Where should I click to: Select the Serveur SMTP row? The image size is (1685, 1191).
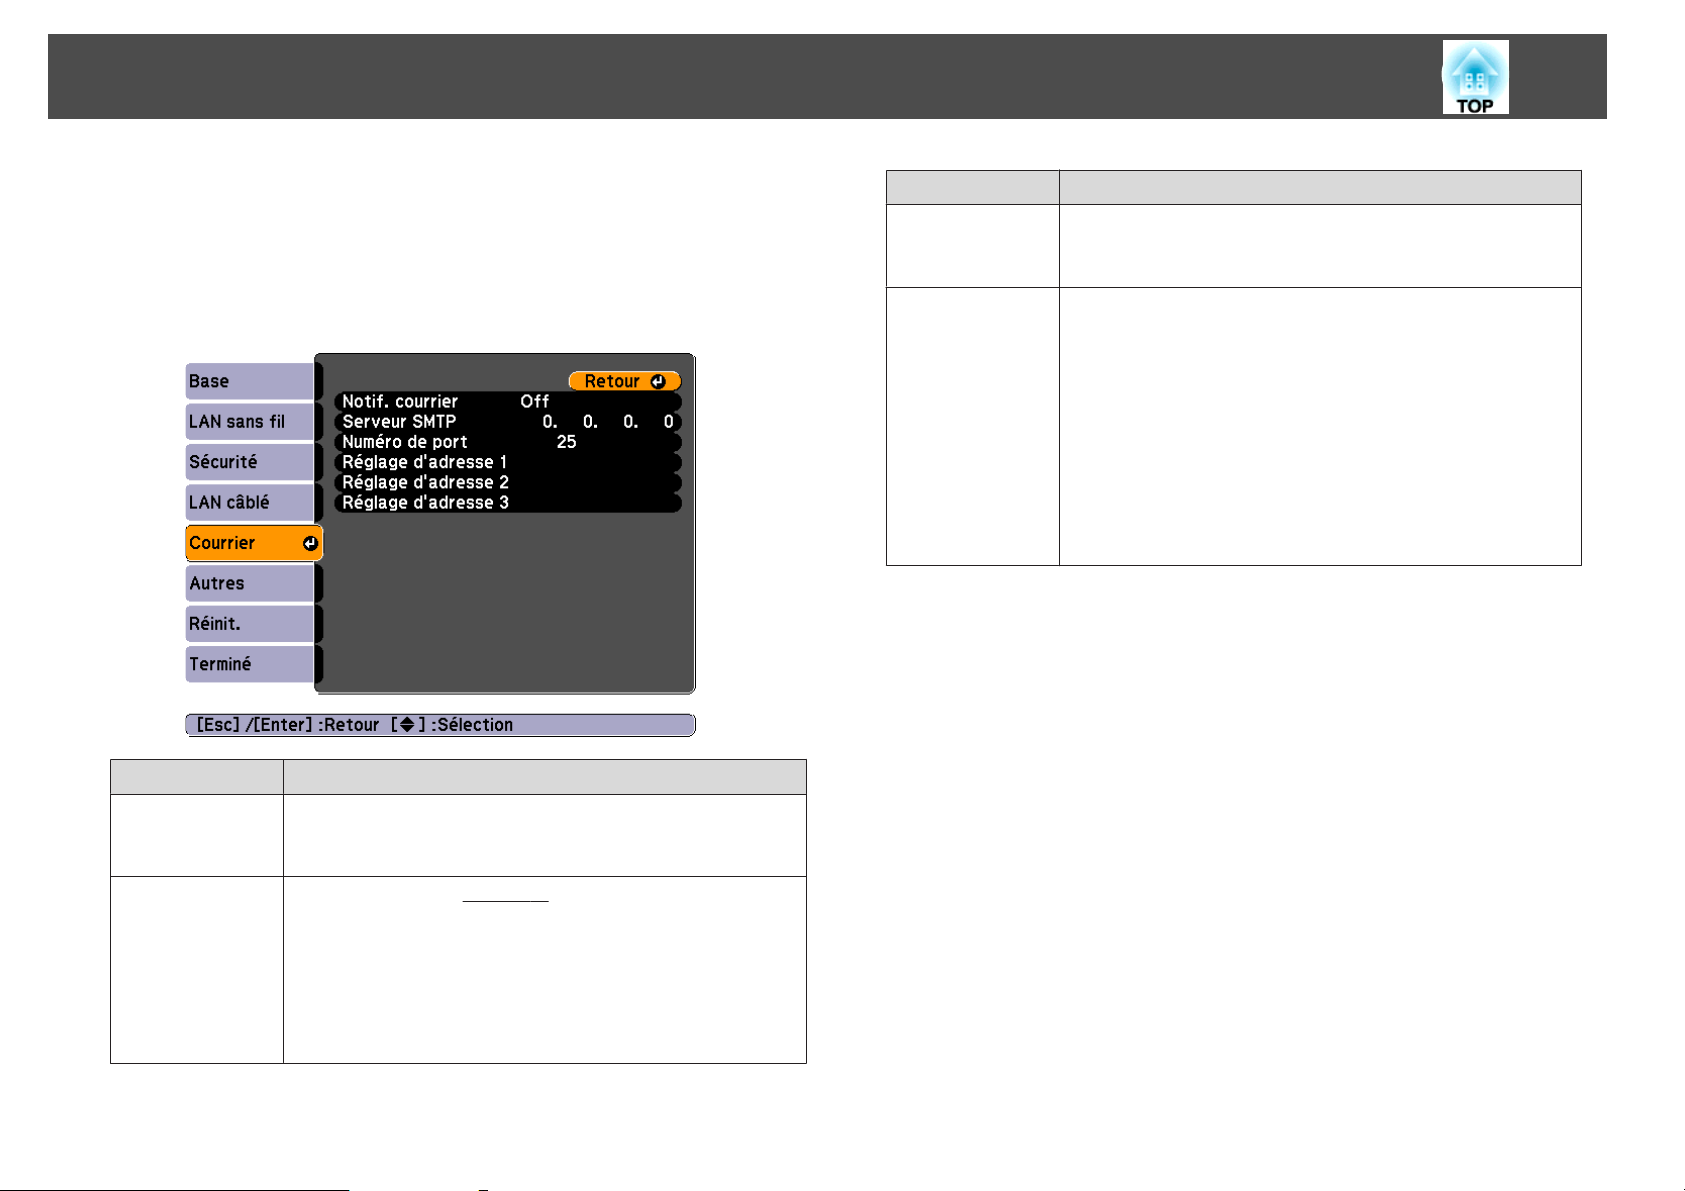click(508, 422)
